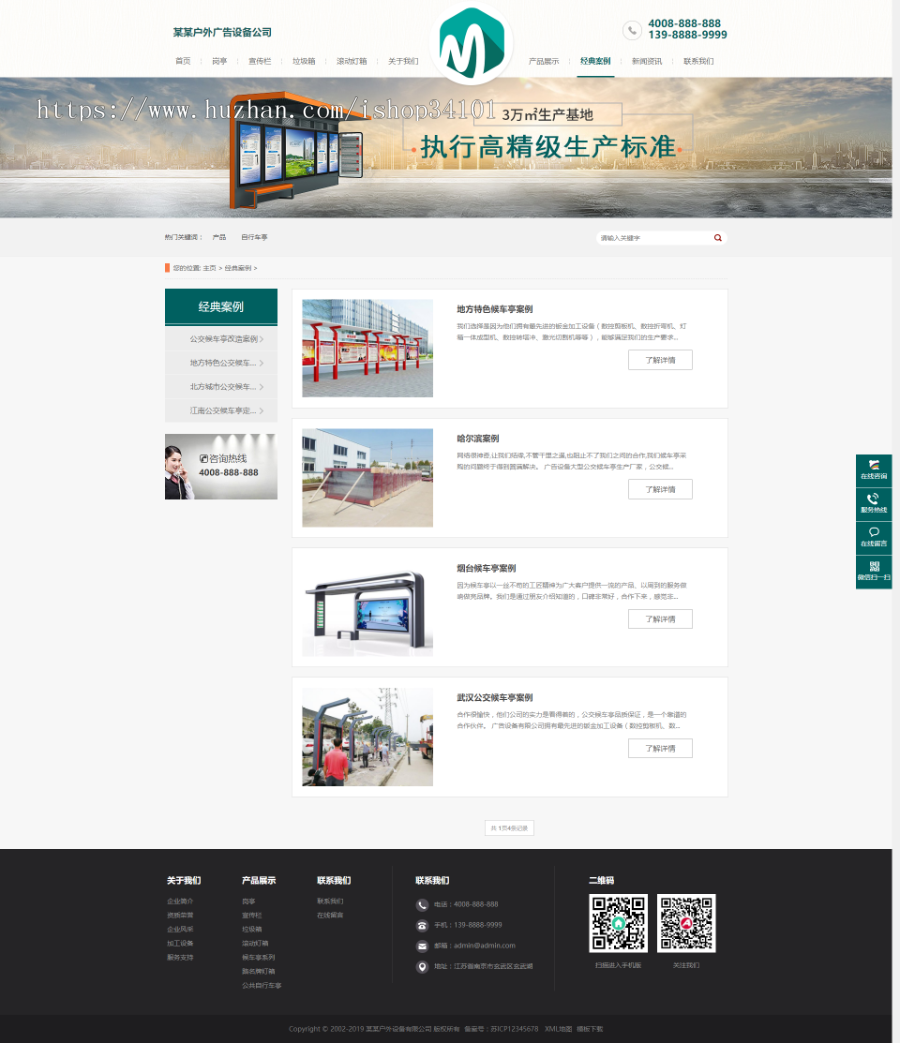
Task: Click 了解详情 for 哈尔滨案例
Action: [659, 489]
